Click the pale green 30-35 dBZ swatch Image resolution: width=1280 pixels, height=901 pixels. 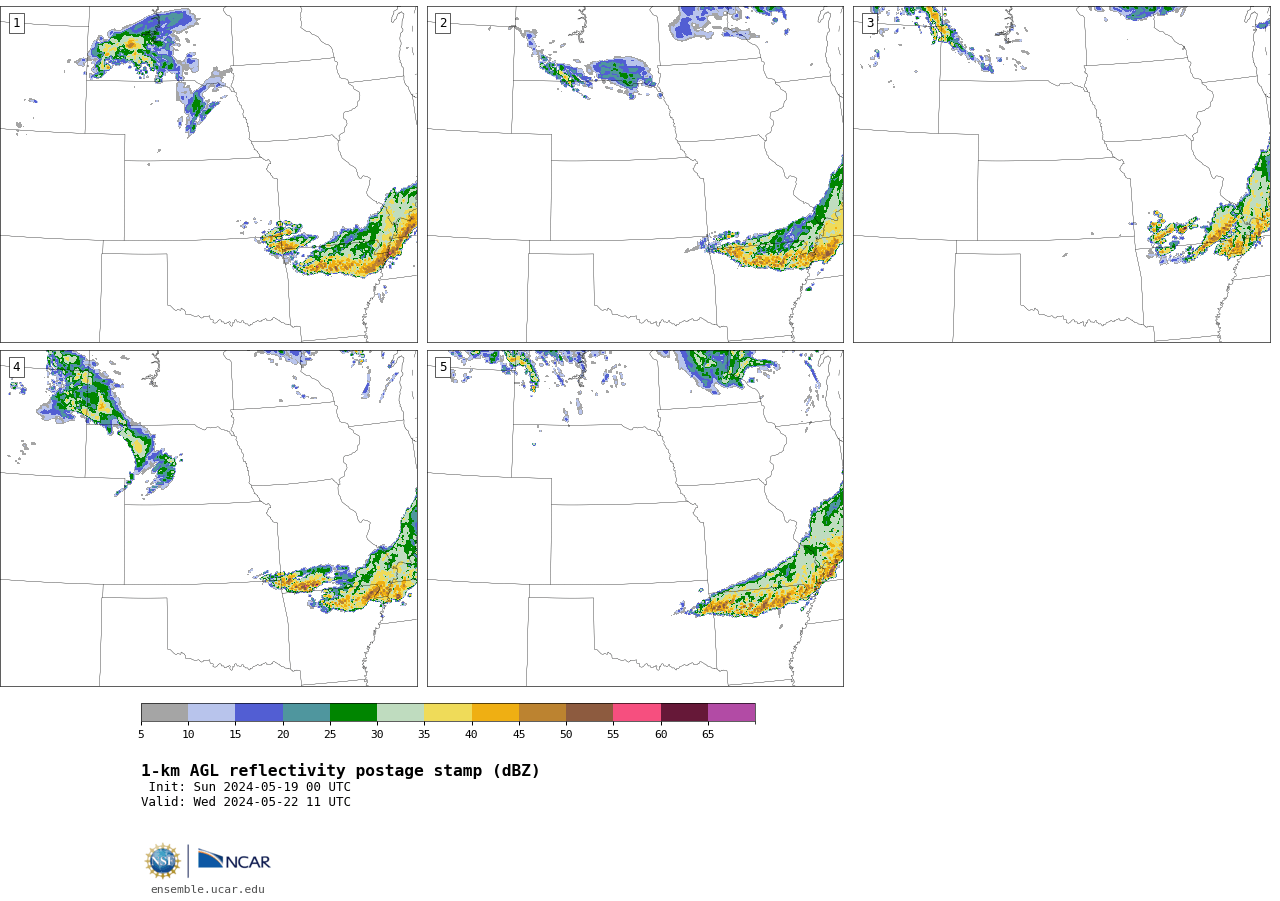click(400, 712)
